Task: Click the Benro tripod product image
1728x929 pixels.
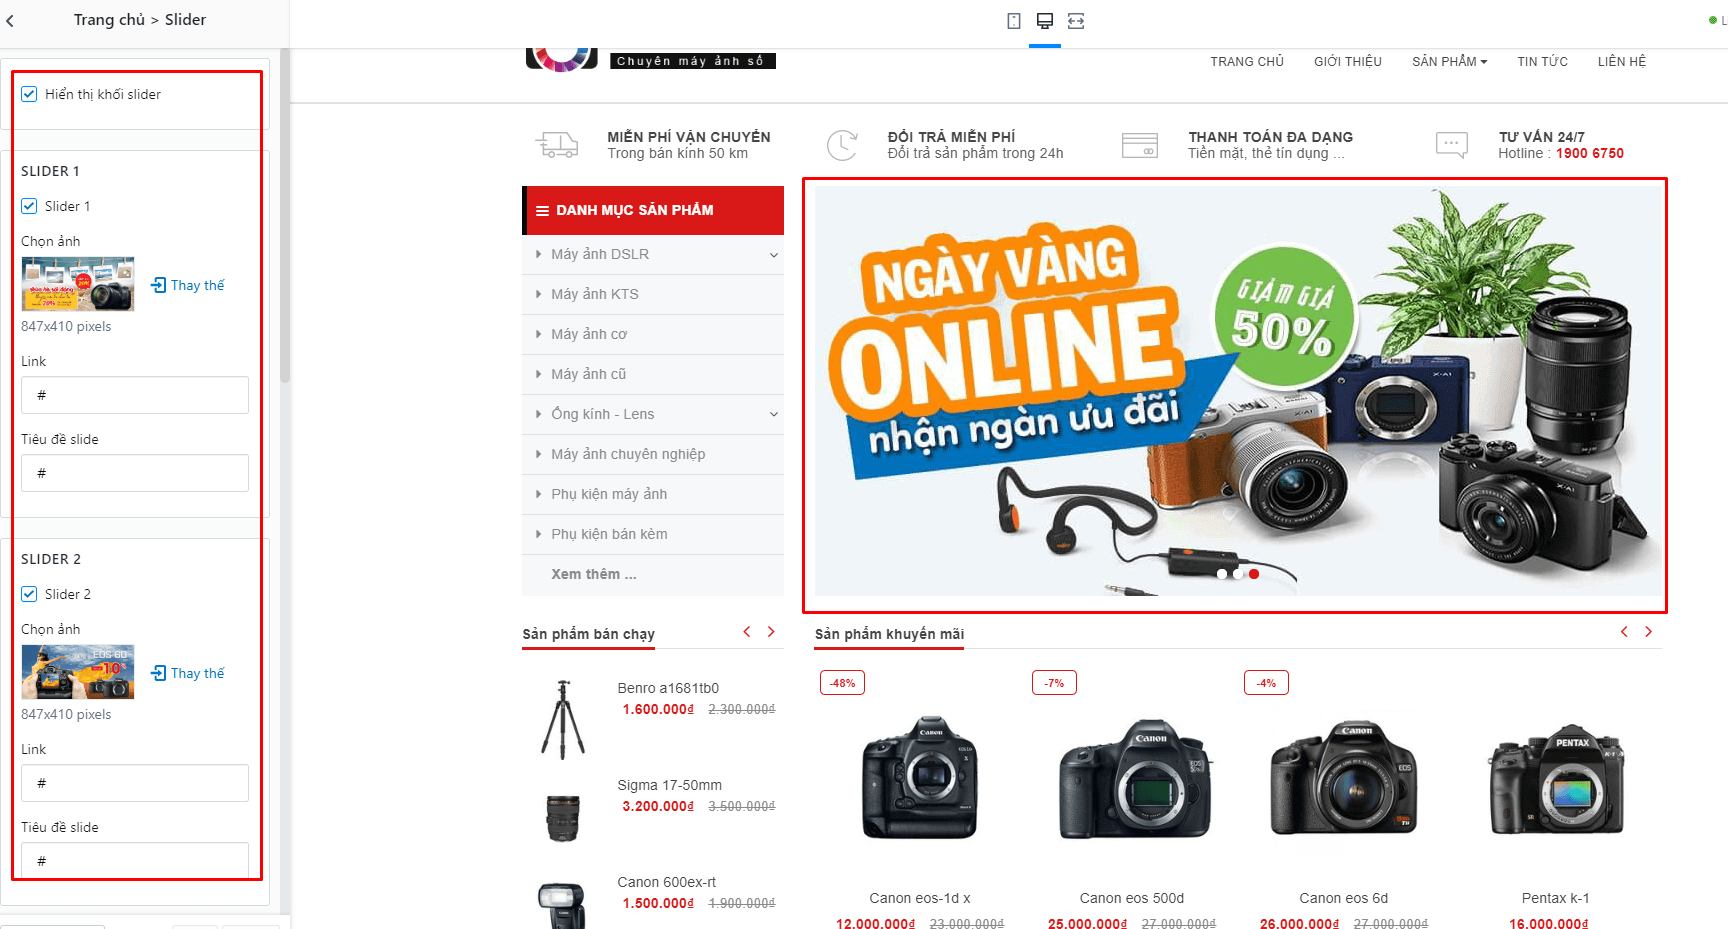Action: tap(563, 720)
